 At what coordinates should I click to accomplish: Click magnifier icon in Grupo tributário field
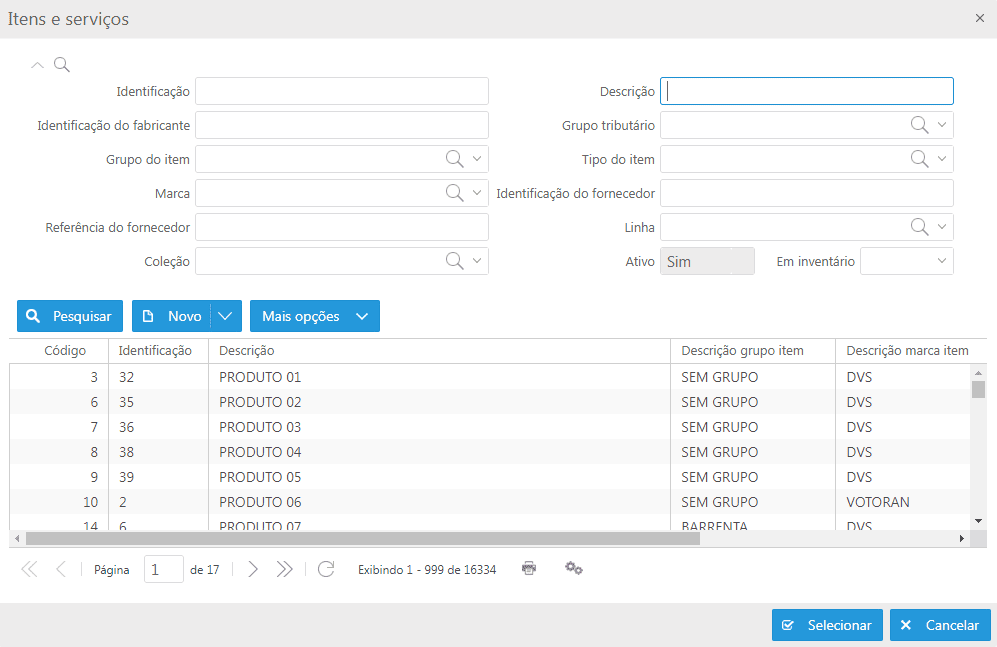(x=919, y=125)
